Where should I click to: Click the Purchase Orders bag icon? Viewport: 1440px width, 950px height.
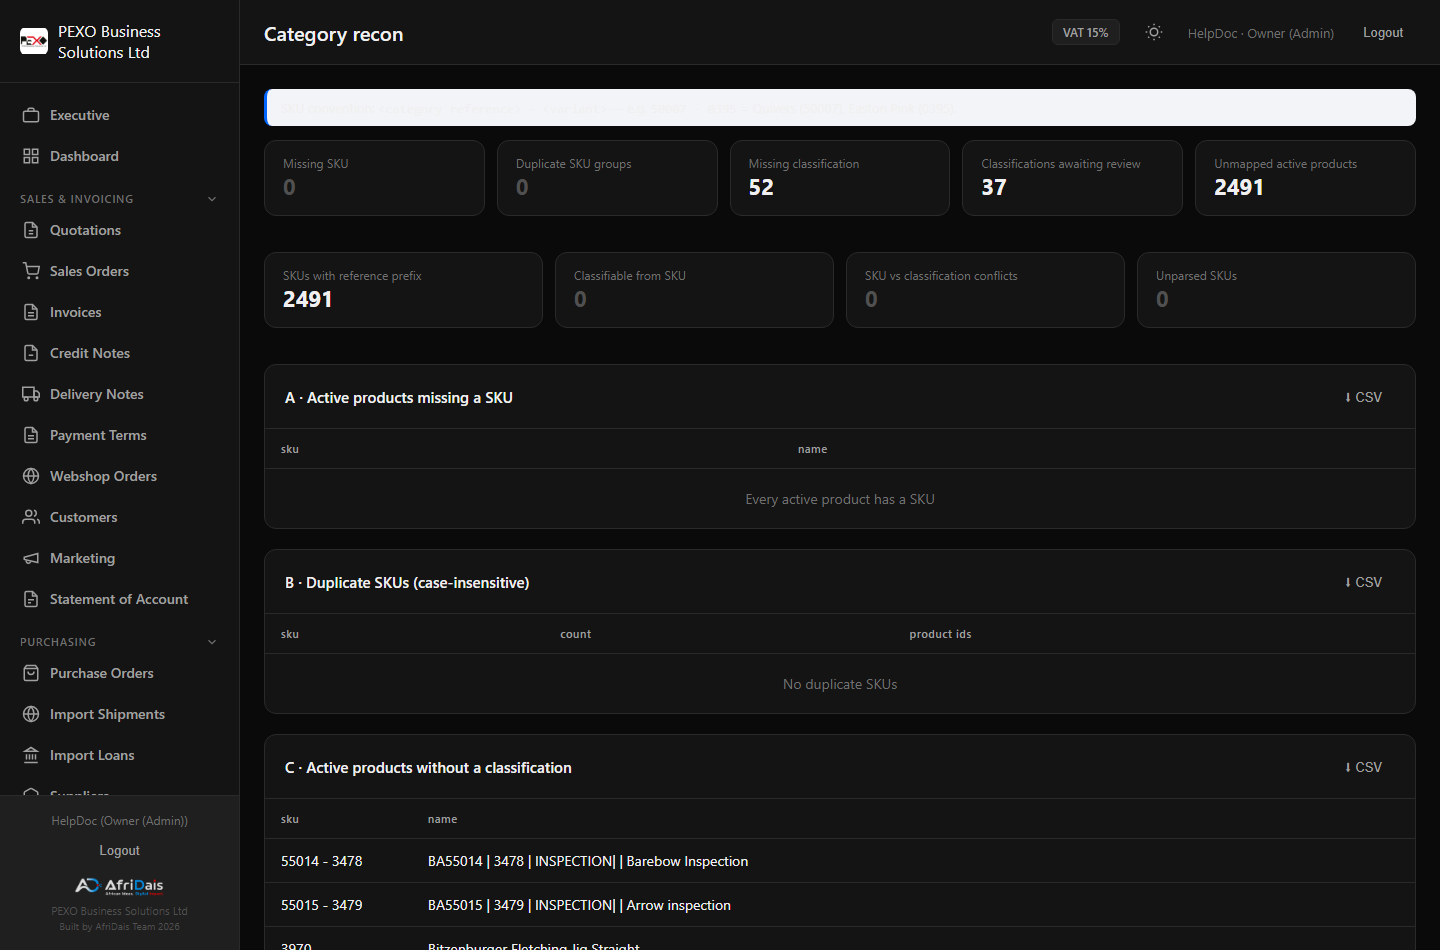[x=31, y=673]
